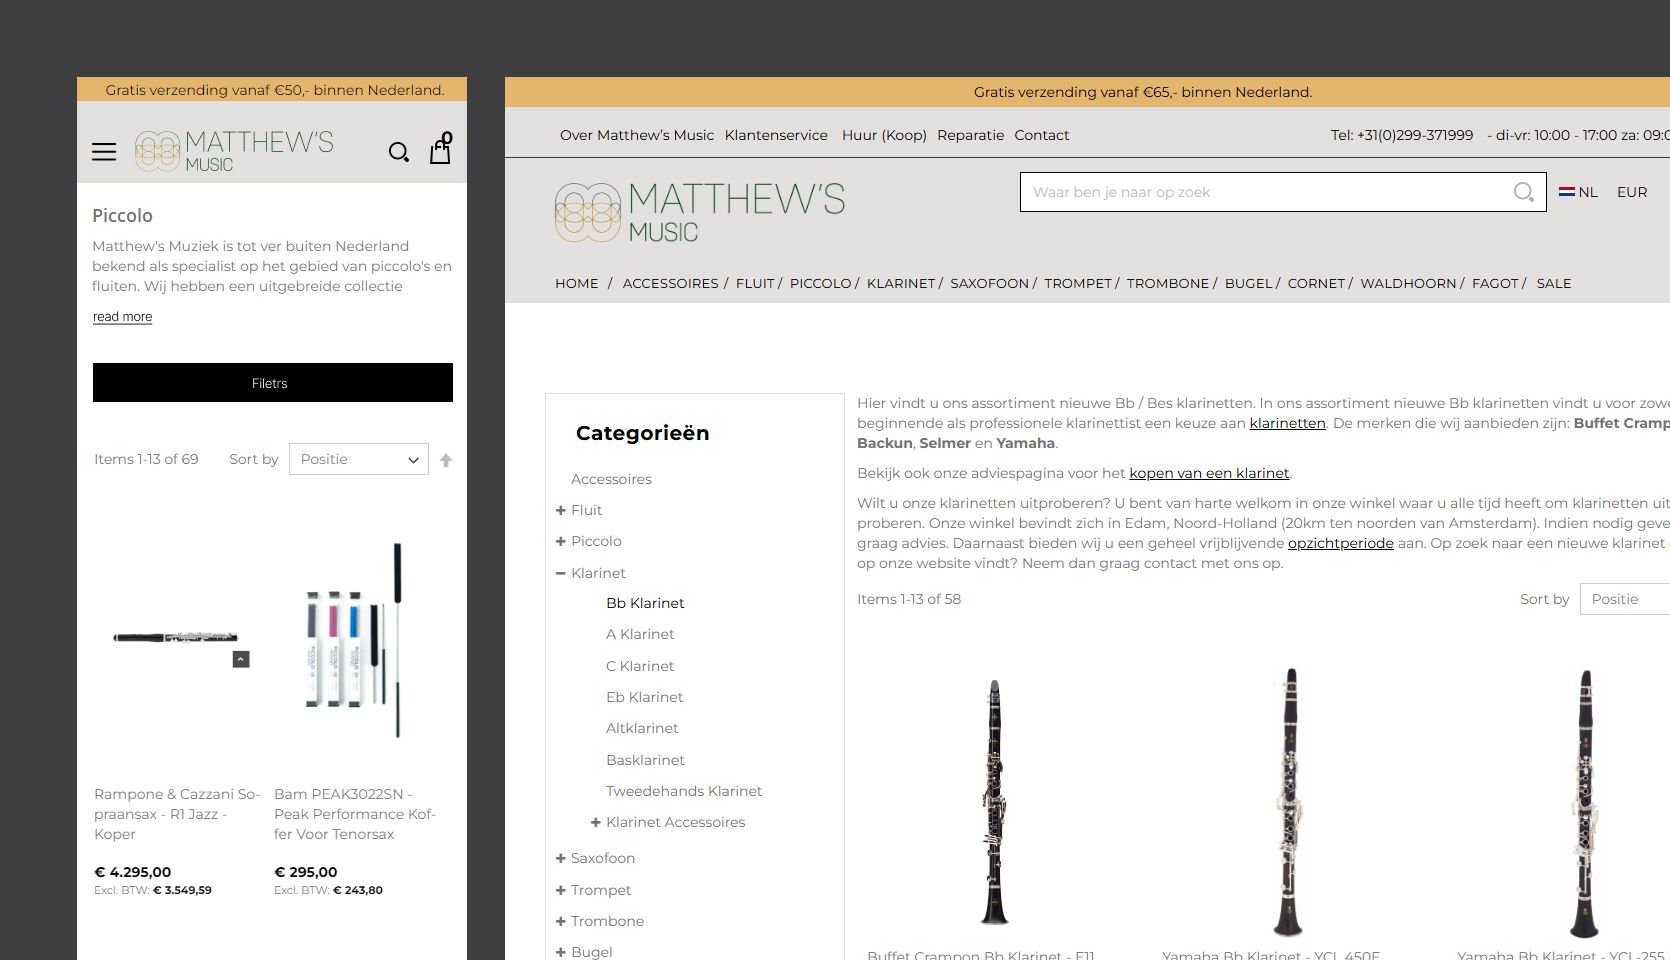Select A Klarinet subcategory

[x=640, y=634]
